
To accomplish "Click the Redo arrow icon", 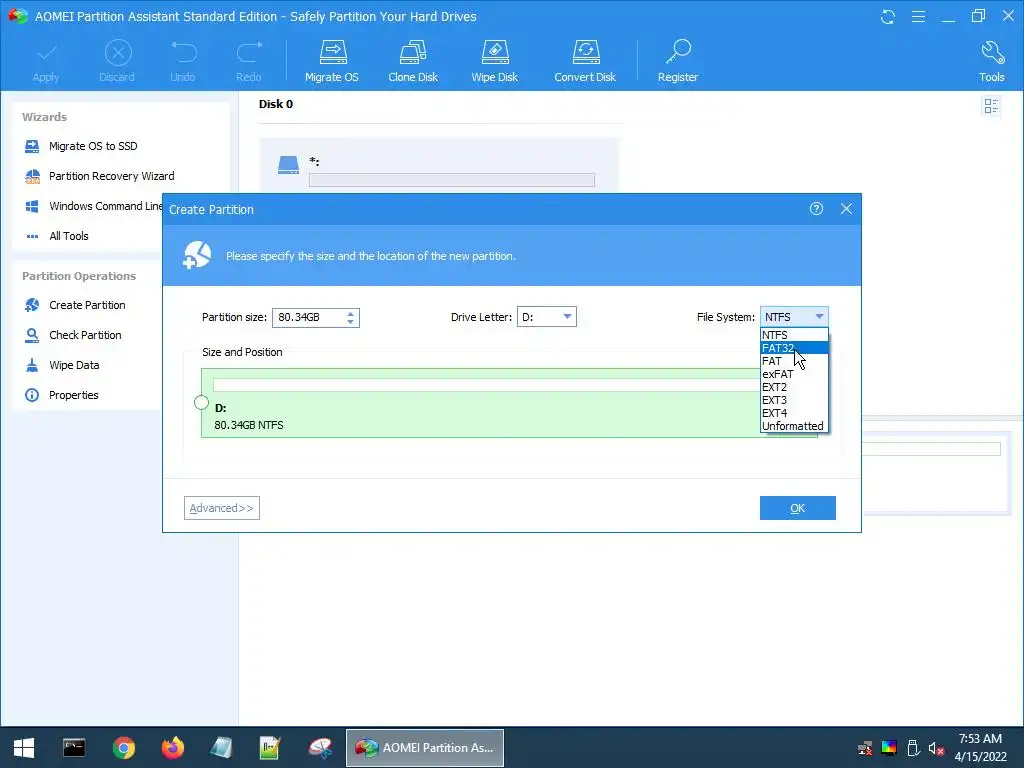I will pos(249,53).
